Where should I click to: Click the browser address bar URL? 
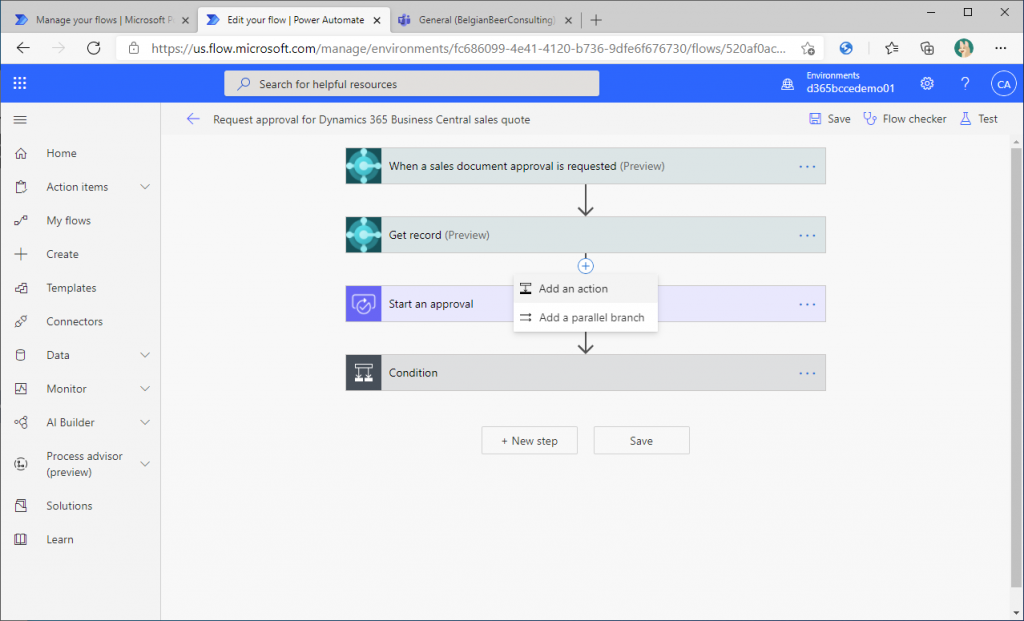(468, 48)
